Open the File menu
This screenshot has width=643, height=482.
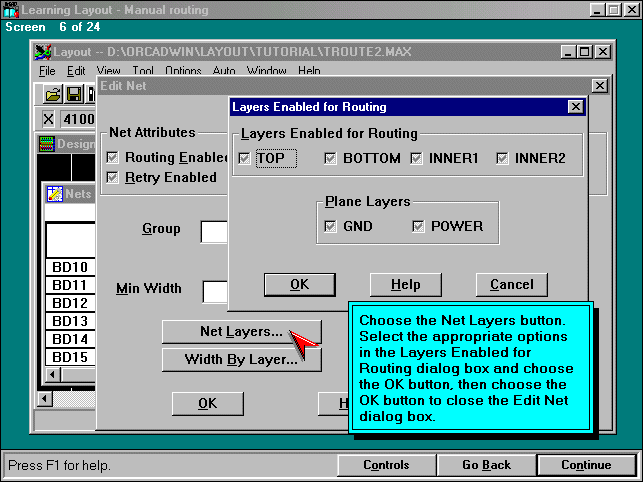47,71
